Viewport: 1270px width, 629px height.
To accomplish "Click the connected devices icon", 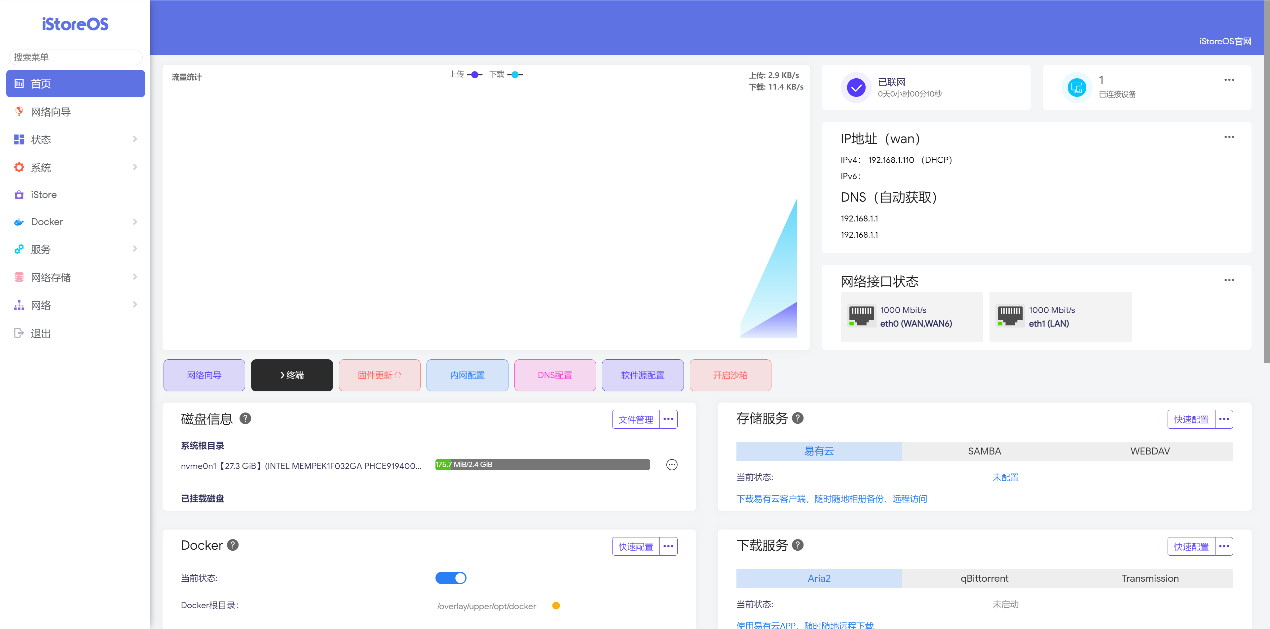I will point(1077,88).
